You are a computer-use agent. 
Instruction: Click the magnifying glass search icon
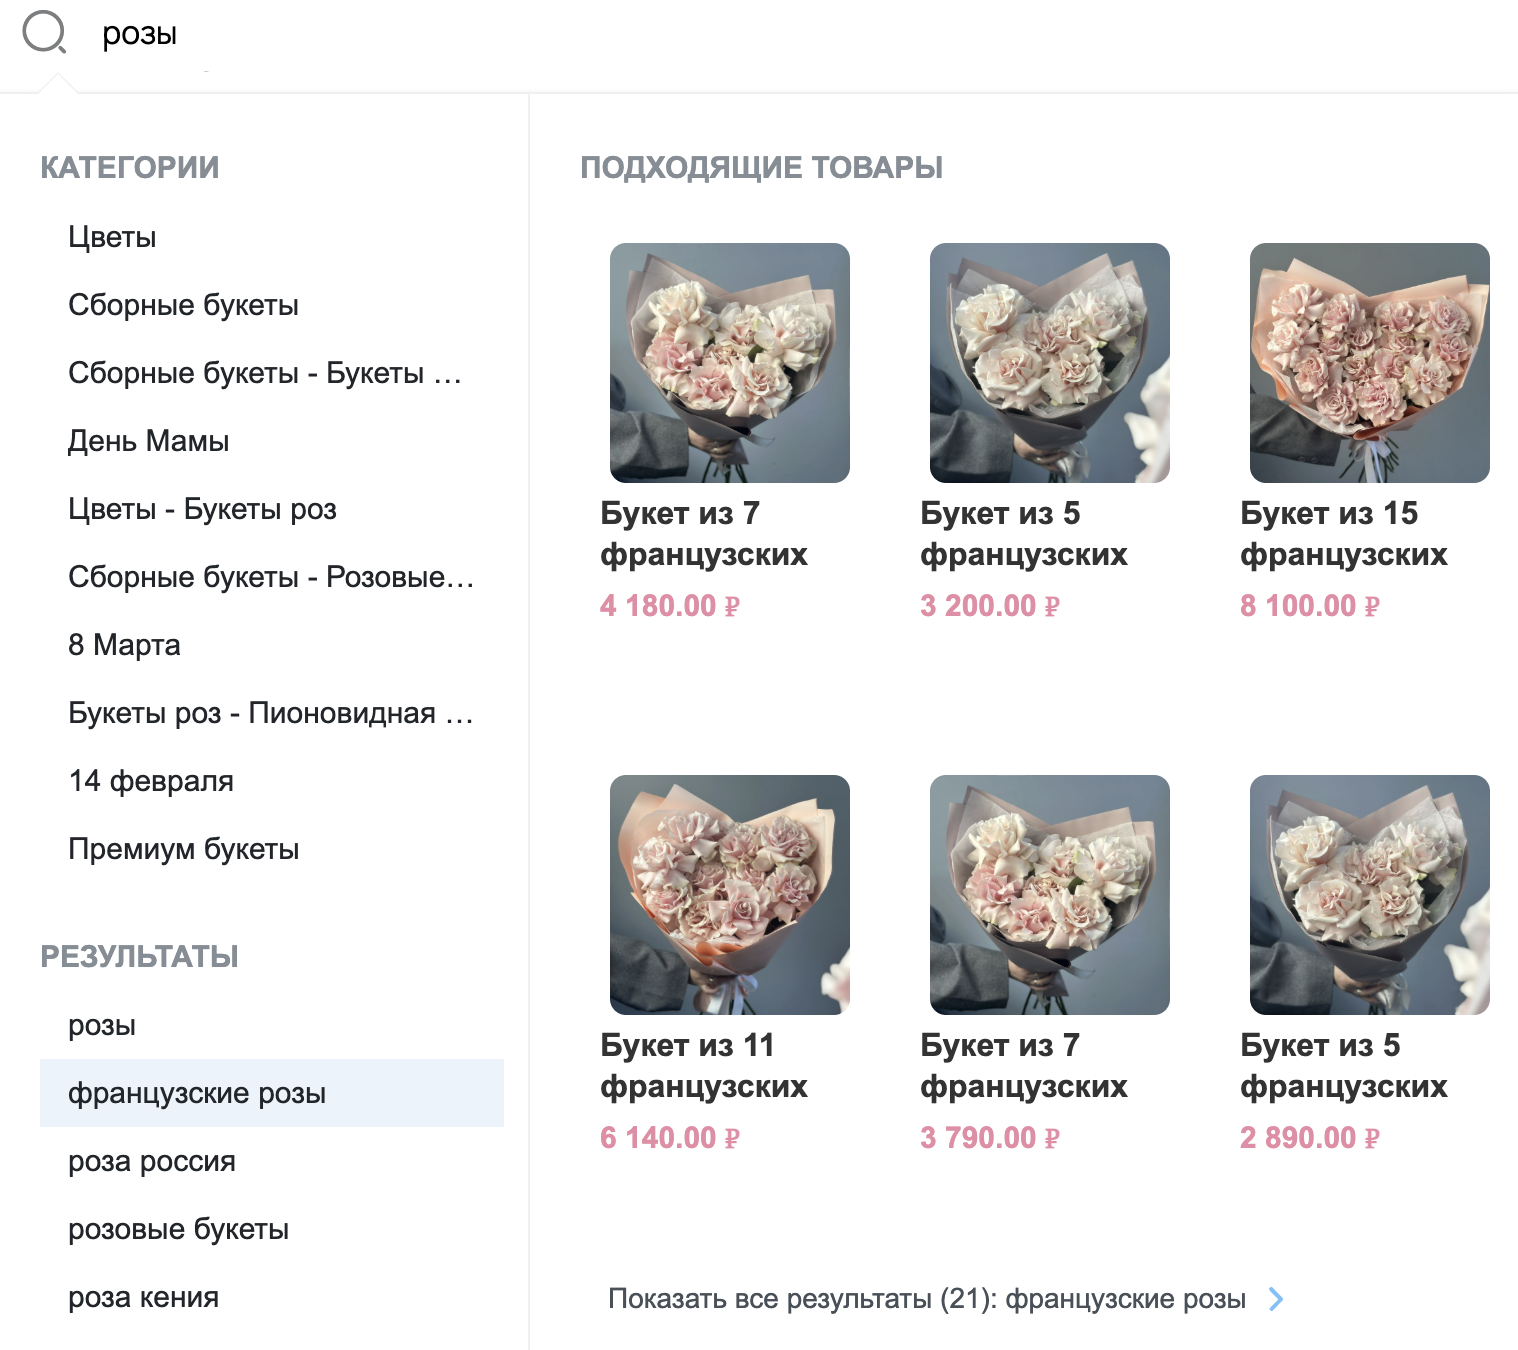coord(44,33)
